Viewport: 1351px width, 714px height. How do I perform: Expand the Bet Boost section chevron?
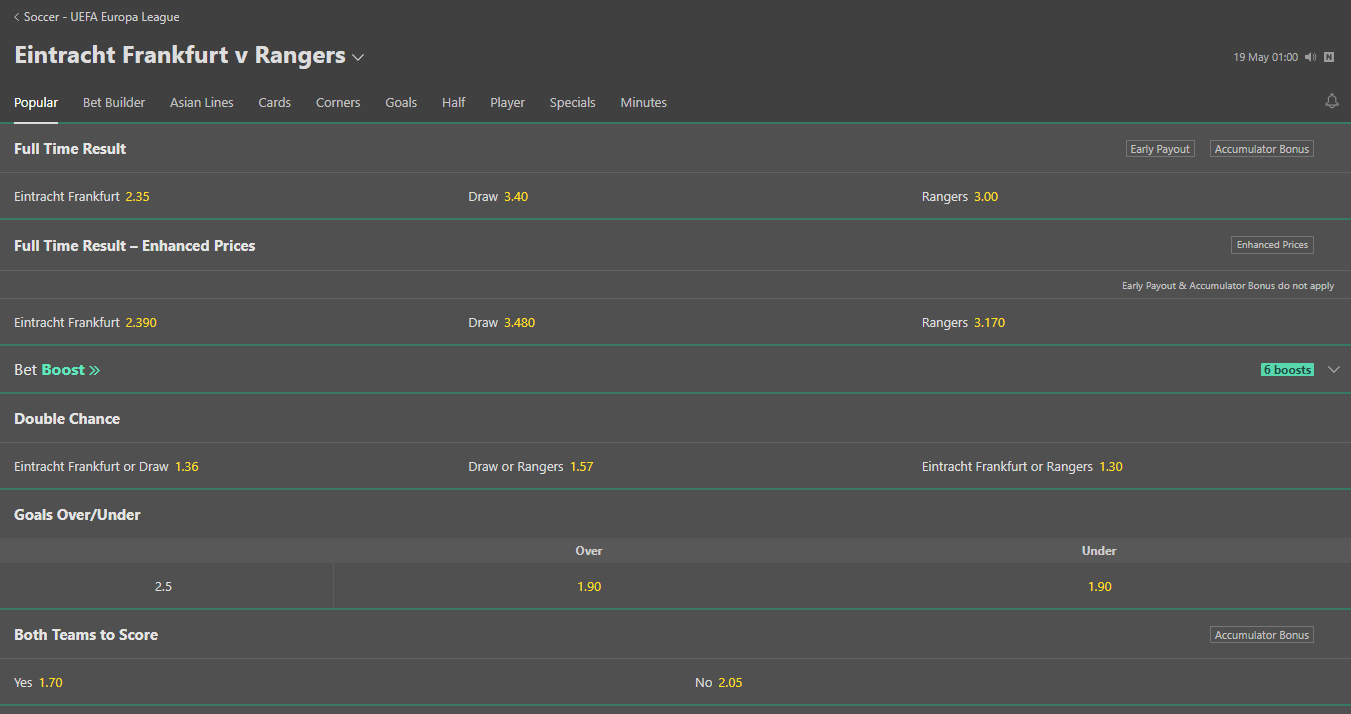[x=1333, y=370]
